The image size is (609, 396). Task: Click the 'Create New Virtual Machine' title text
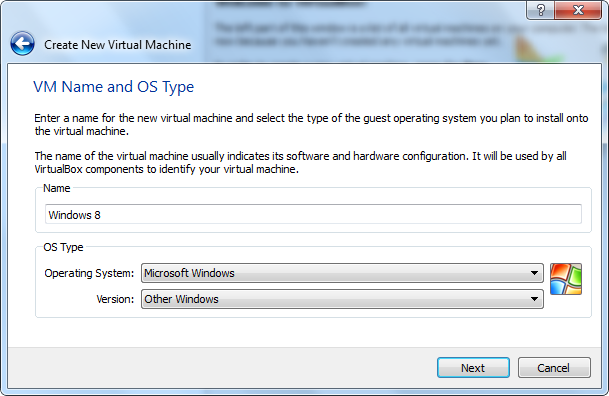118,45
